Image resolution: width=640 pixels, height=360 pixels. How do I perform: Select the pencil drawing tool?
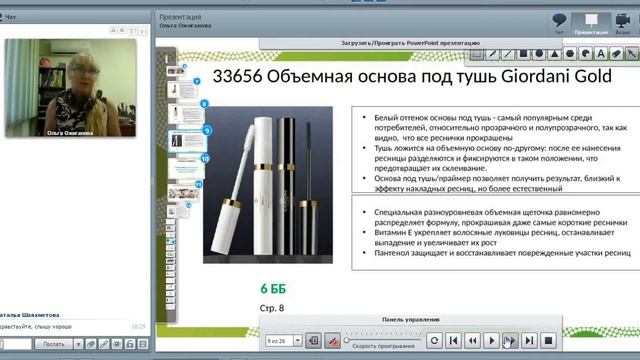tap(492, 53)
